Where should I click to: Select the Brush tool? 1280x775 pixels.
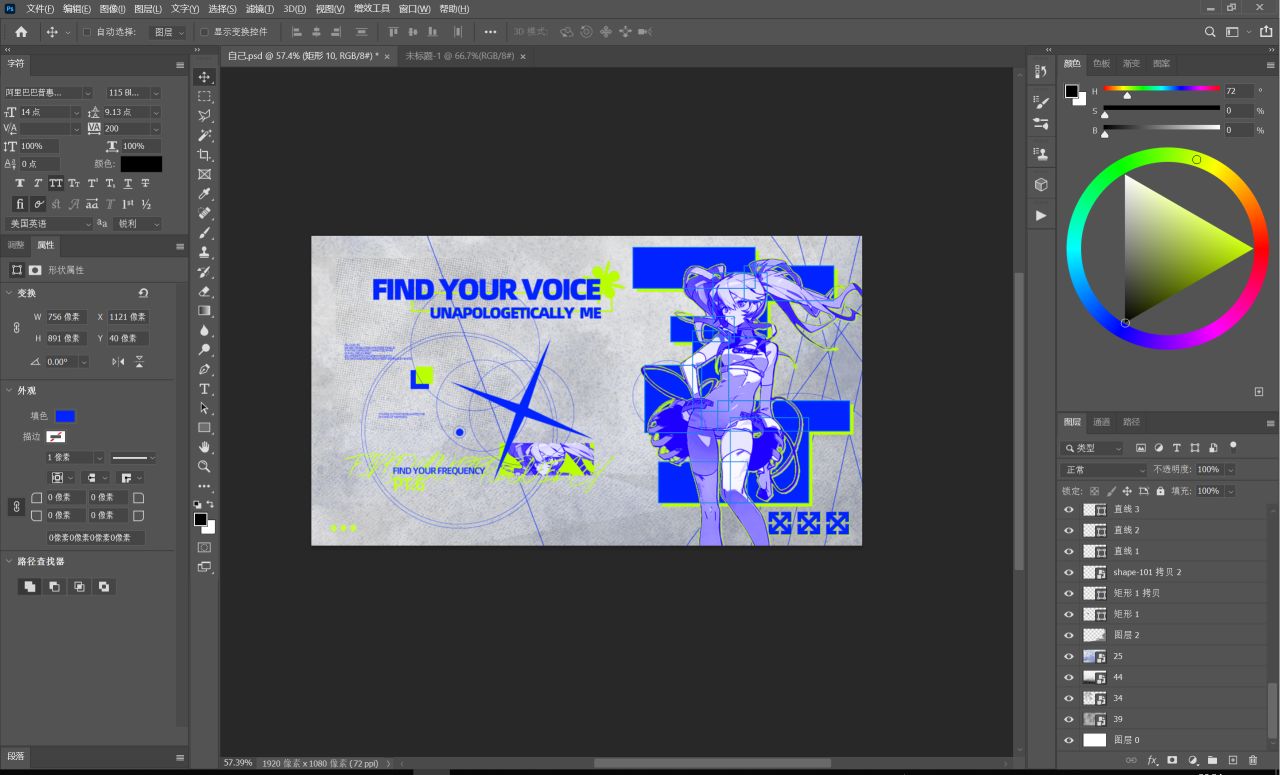[204, 233]
